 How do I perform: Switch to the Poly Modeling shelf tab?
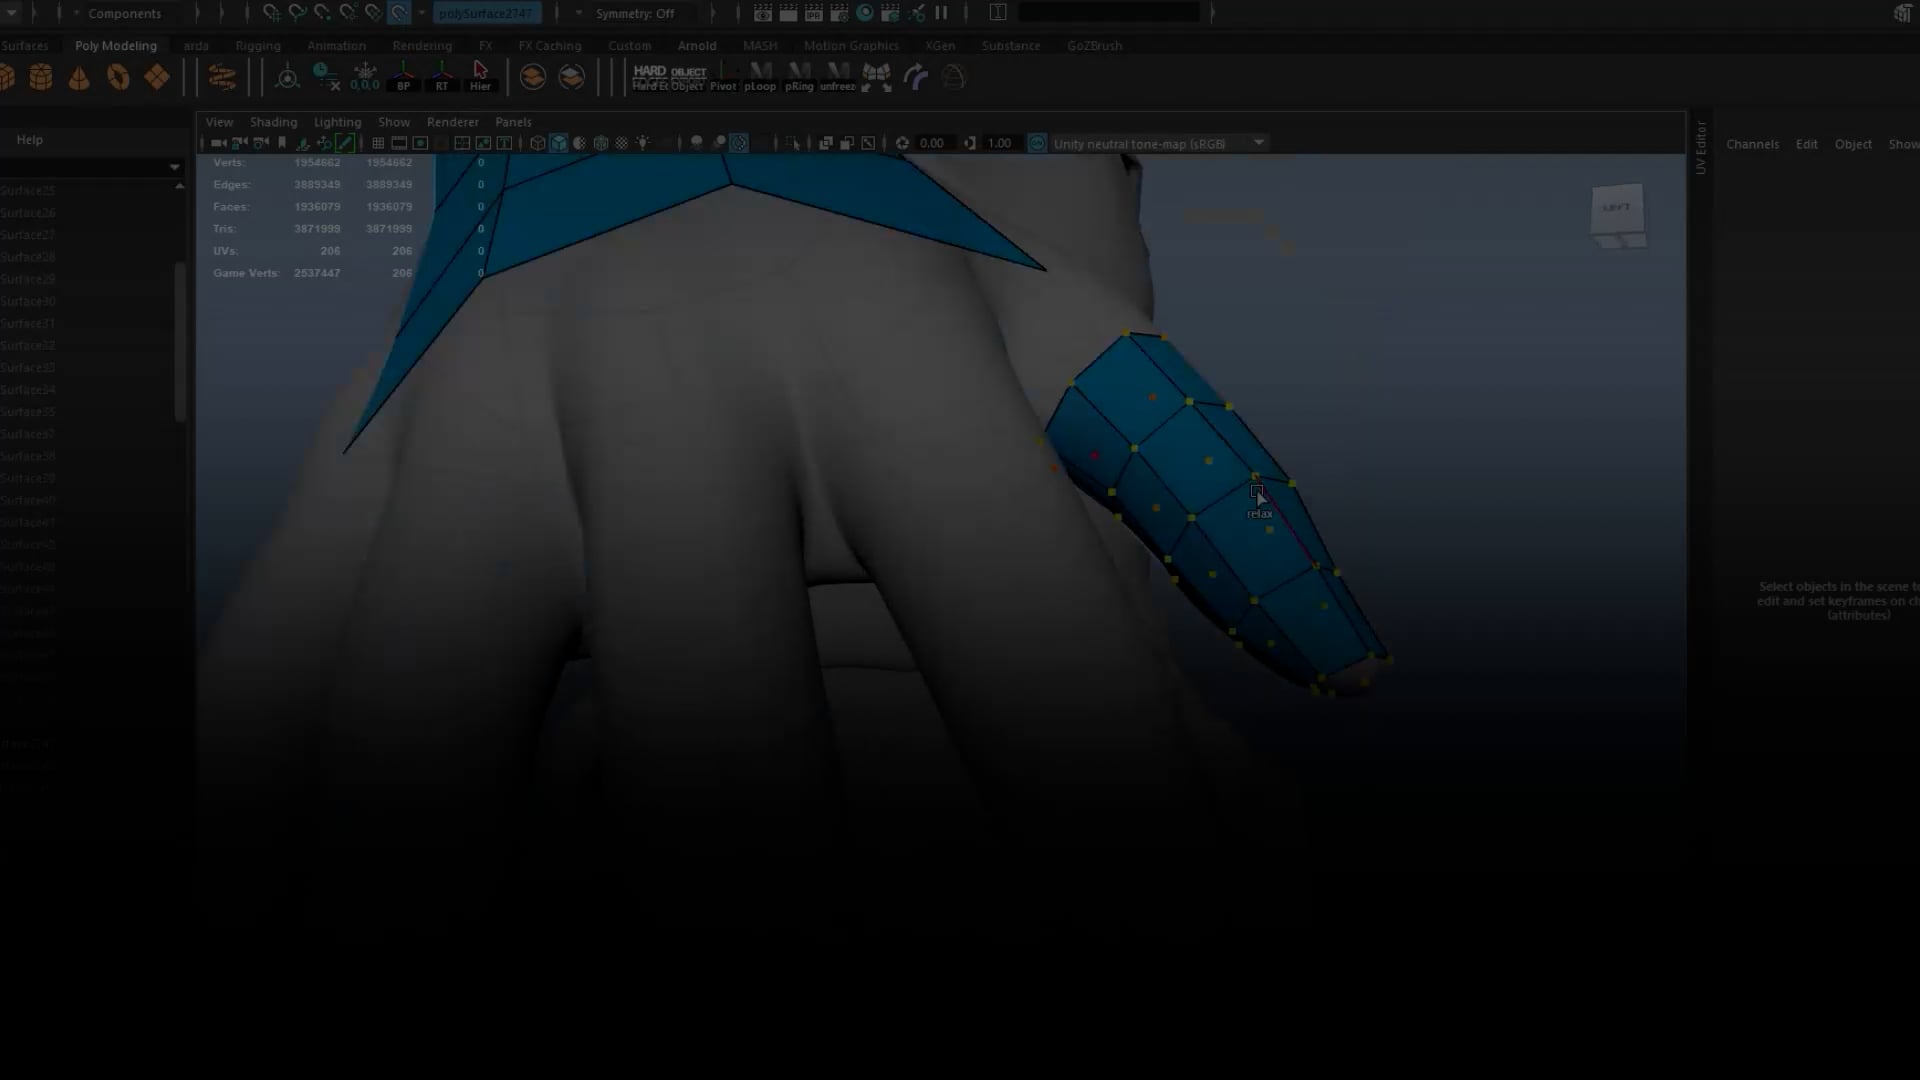click(116, 46)
